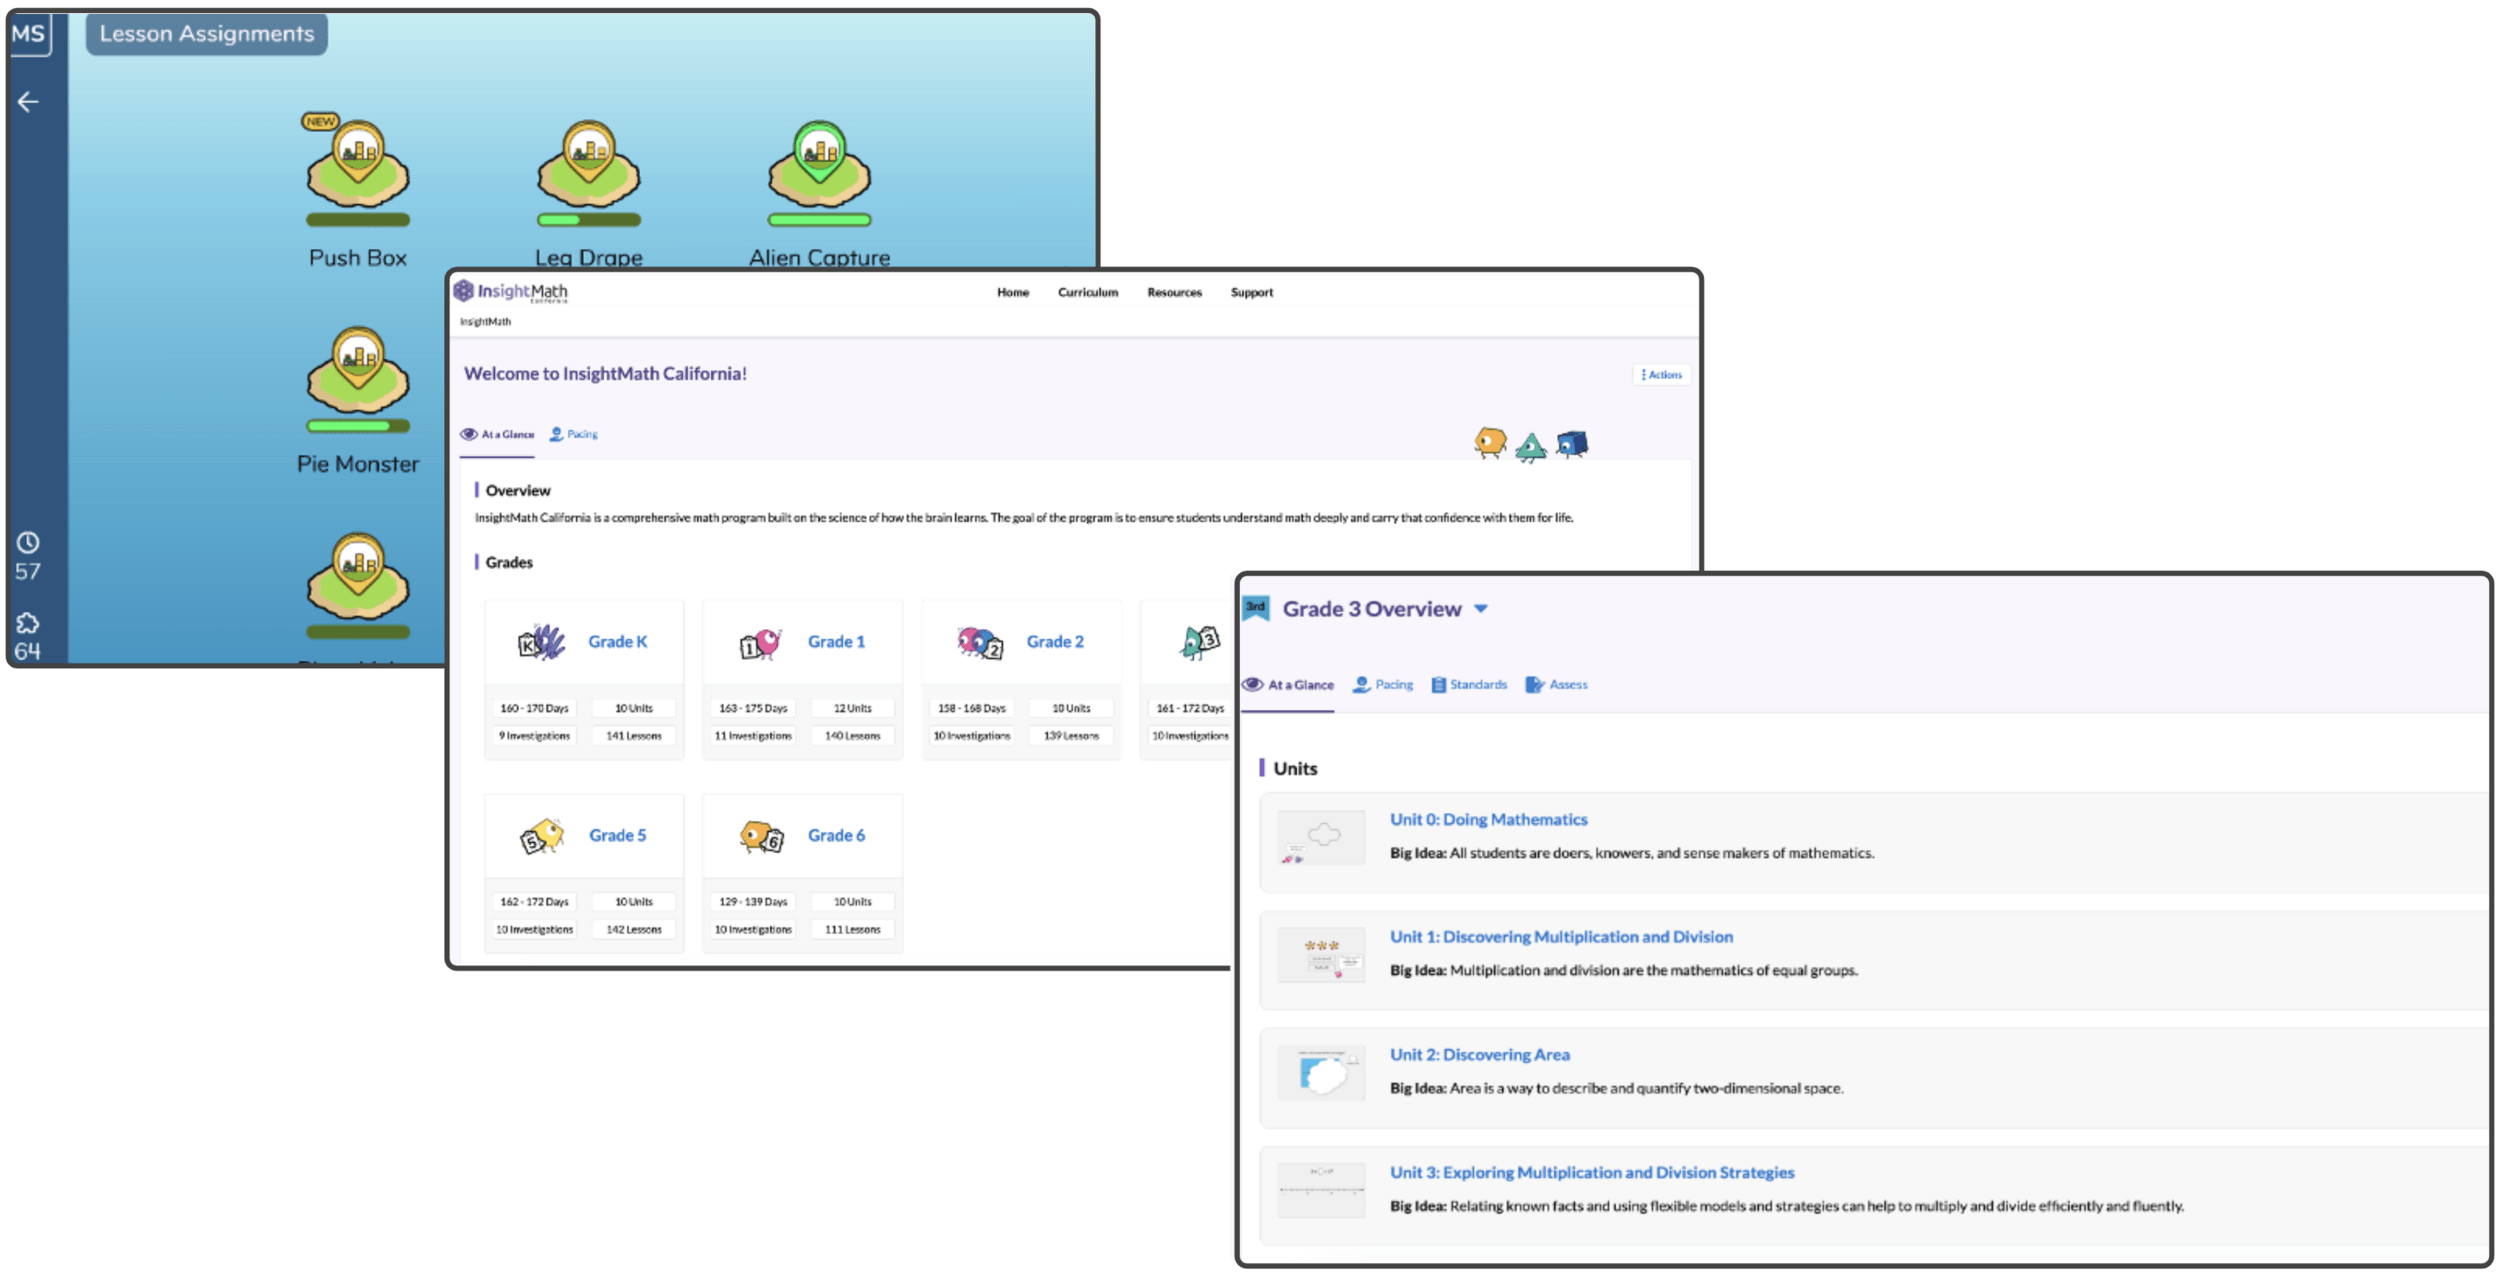This screenshot has width=2500, height=1280.
Task: Click the MS avatar badge
Action: pos(29,34)
